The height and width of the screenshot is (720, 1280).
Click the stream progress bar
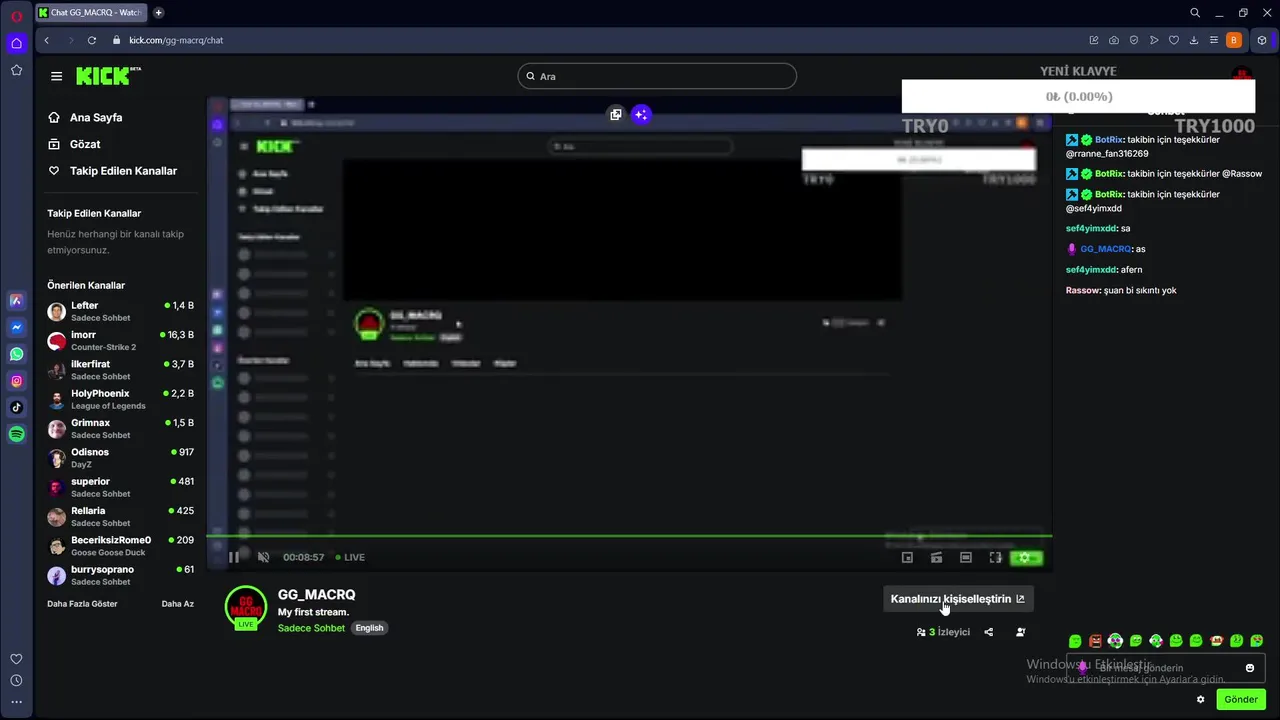point(629,537)
